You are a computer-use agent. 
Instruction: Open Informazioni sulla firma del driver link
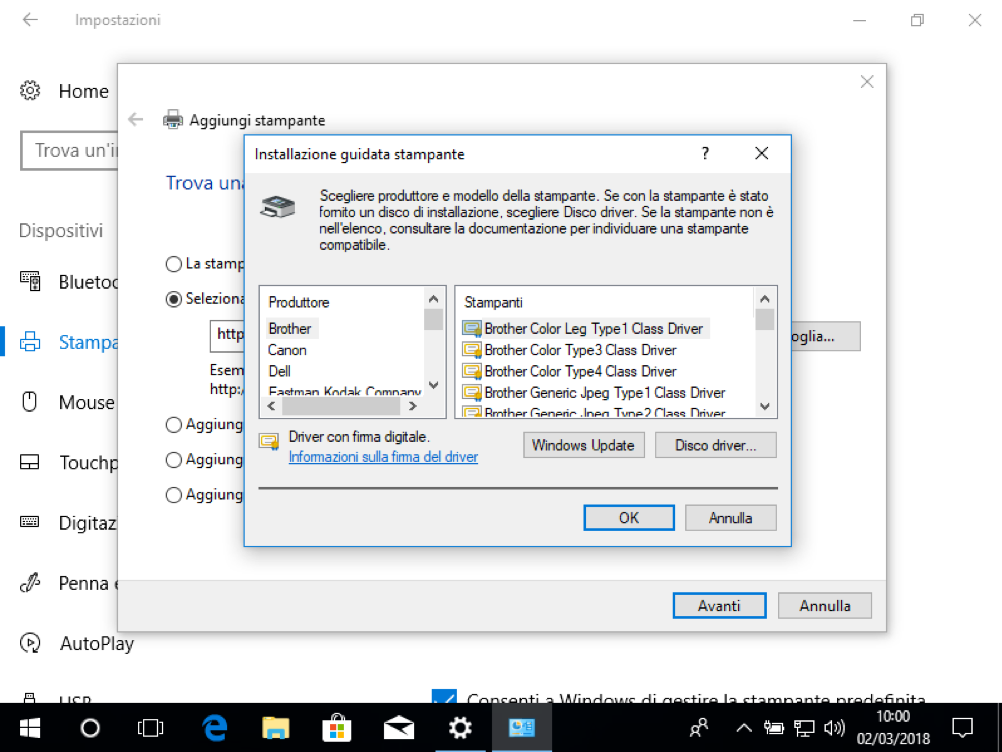tap(383, 457)
